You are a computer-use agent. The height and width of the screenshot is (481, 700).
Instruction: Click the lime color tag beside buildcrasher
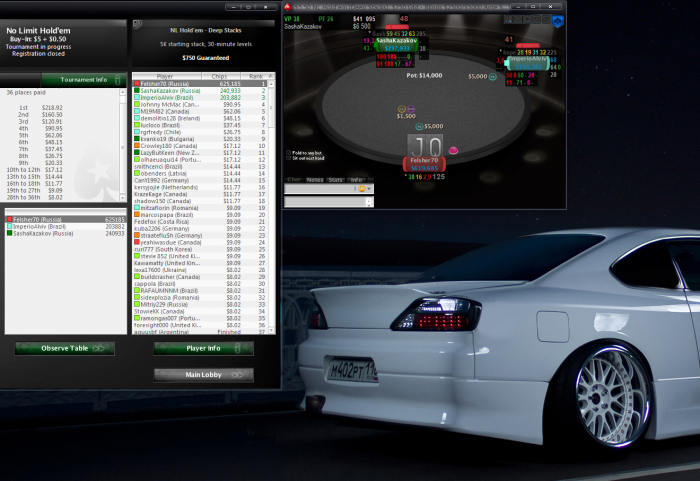click(137, 276)
